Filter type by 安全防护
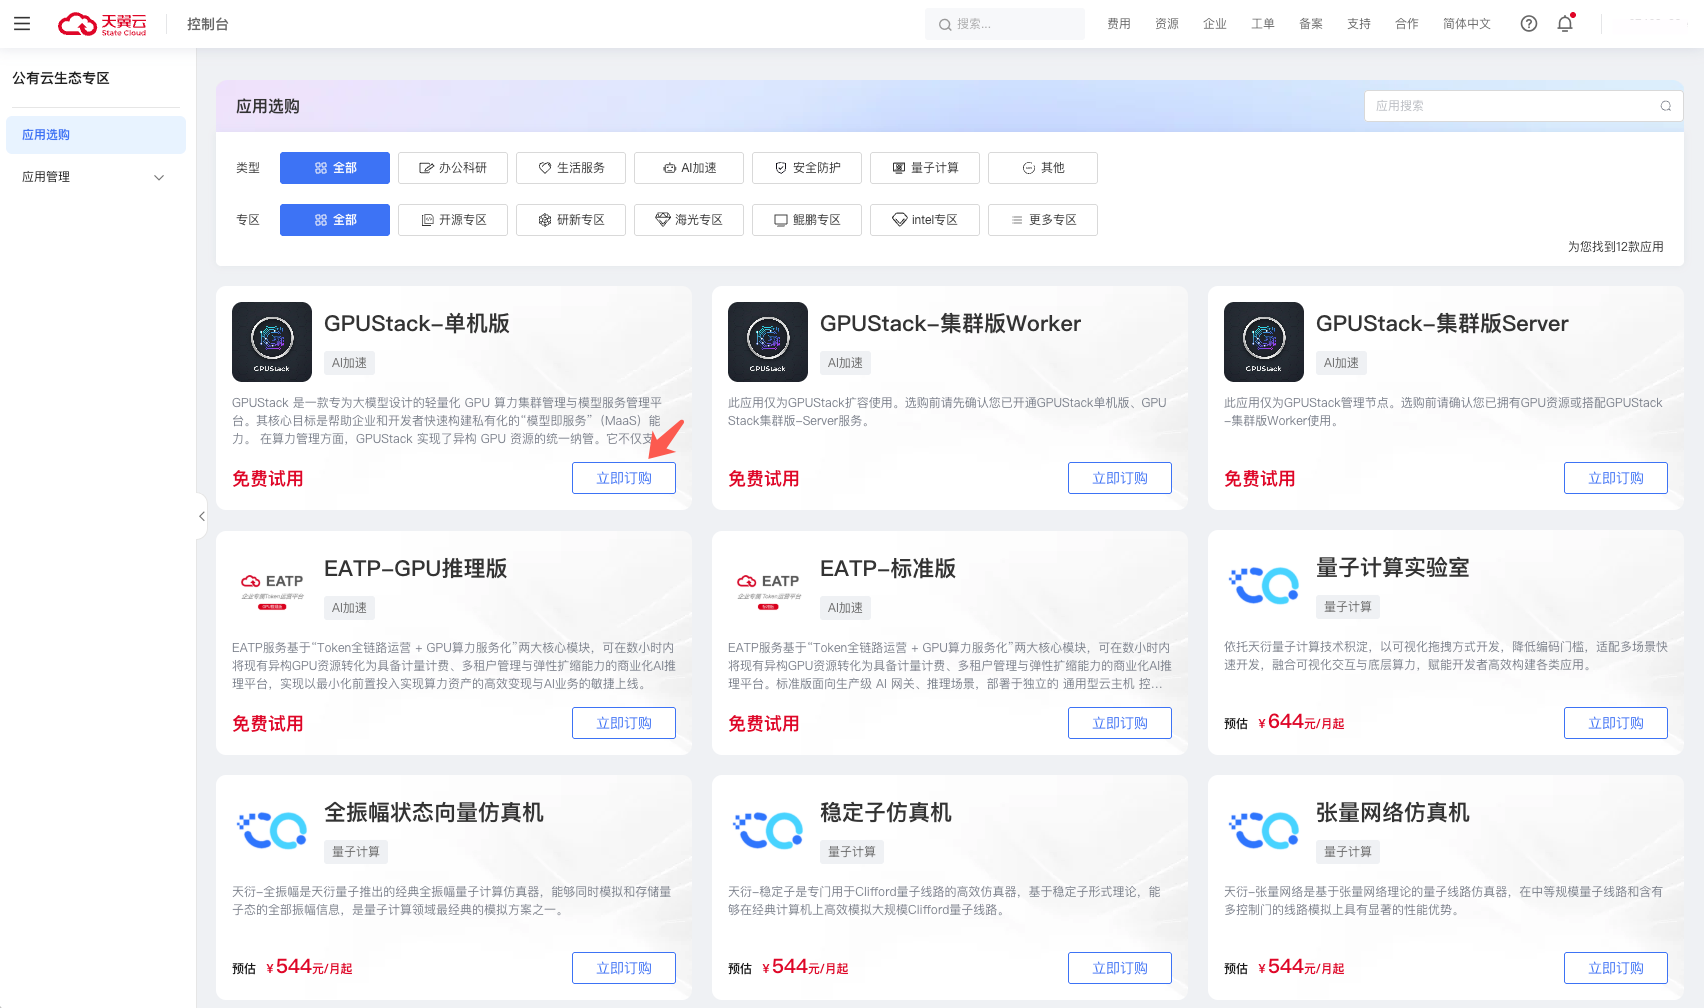Viewport: 1704px width, 1008px height. pos(807,168)
